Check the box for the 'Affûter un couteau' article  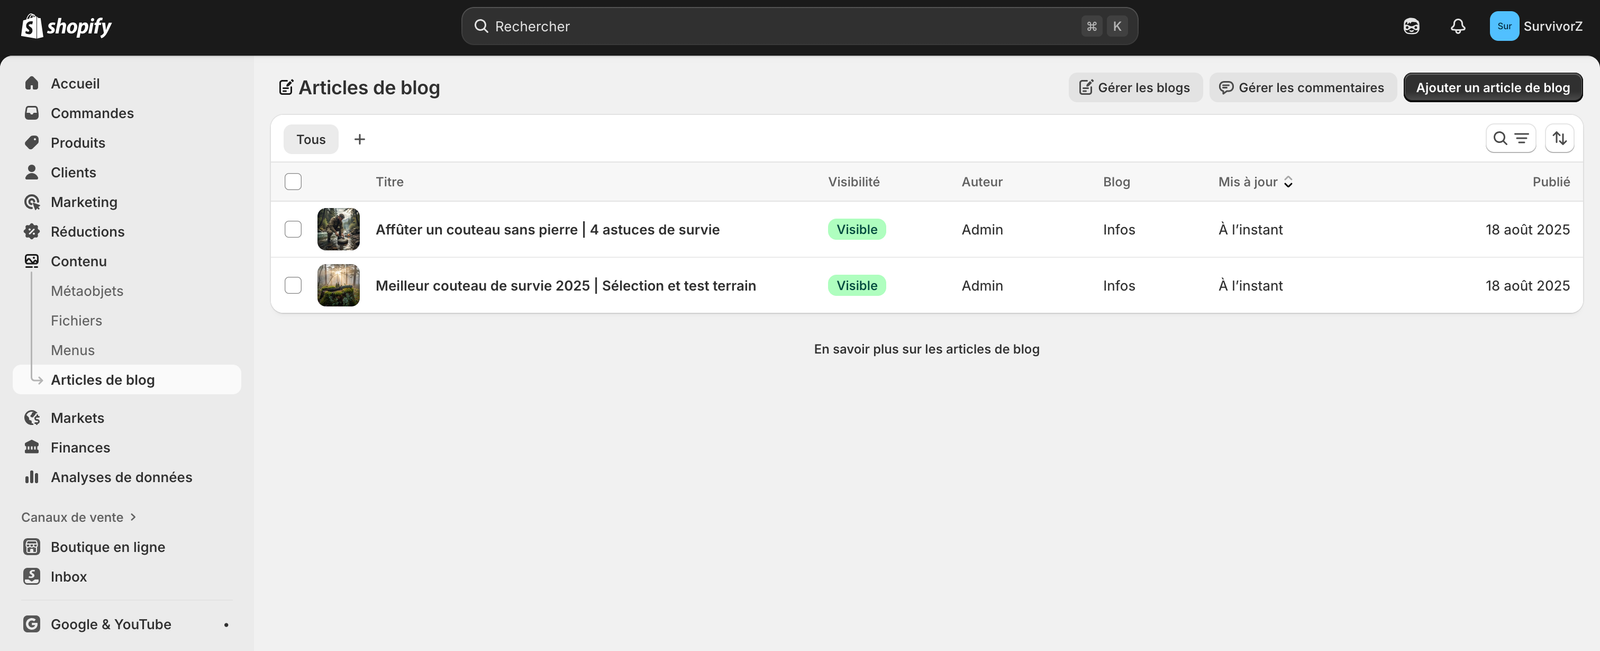[x=293, y=230]
